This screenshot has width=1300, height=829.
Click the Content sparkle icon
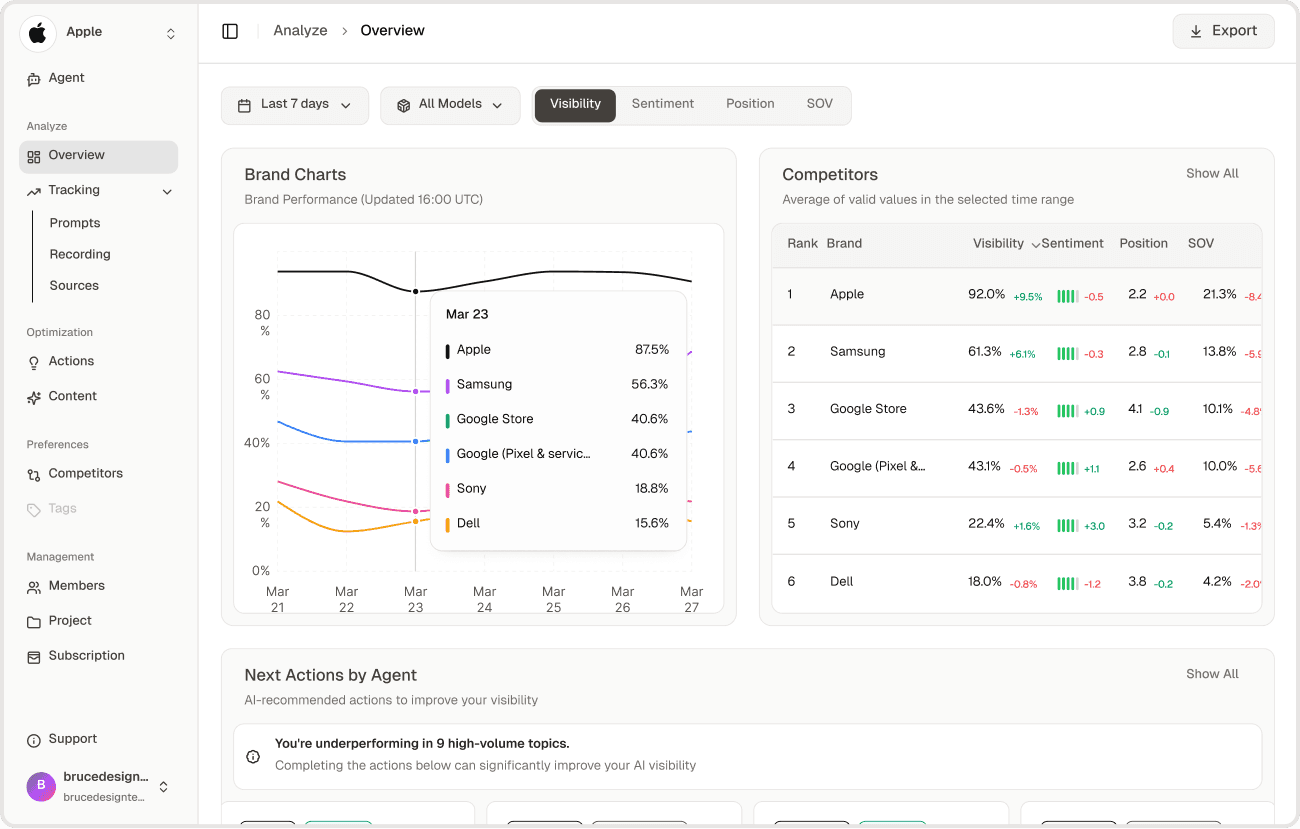[x=34, y=397]
